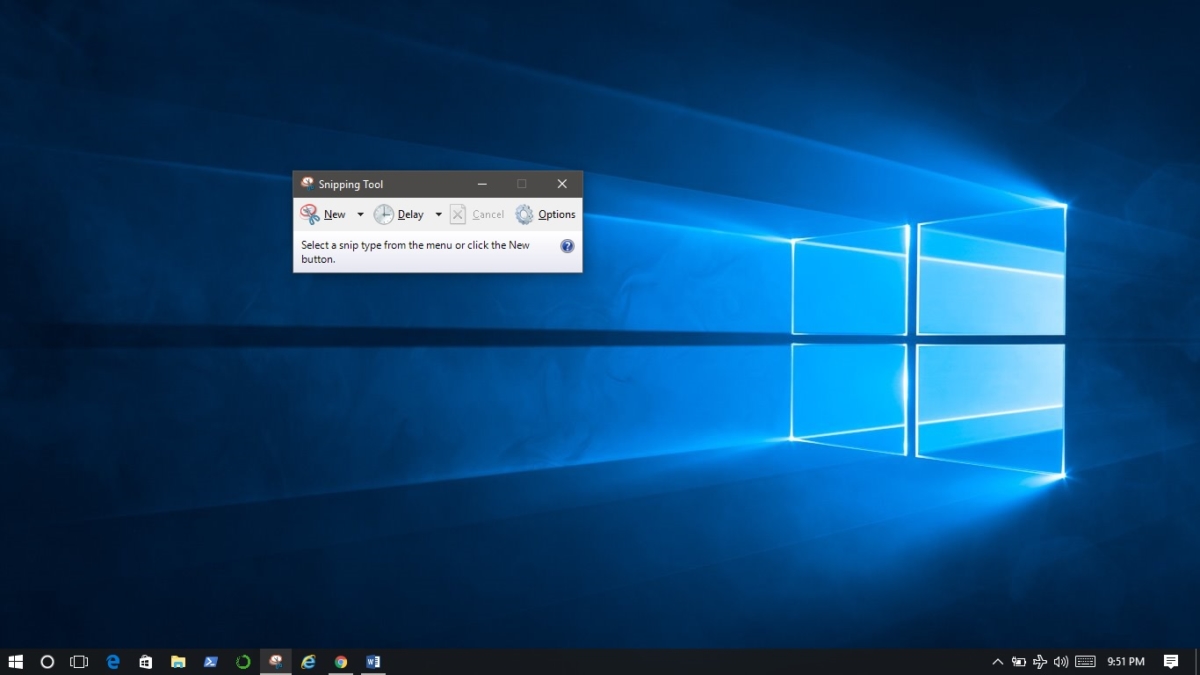Image resolution: width=1200 pixels, height=675 pixels.
Task: Open the Microsoft Store from the taskbar
Action: point(145,661)
